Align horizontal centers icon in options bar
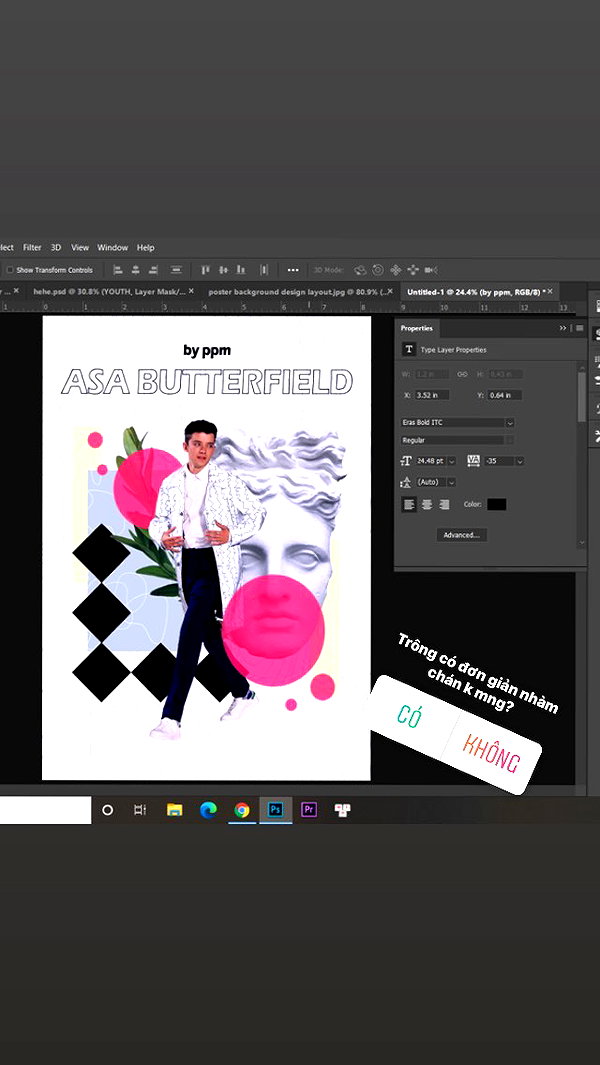 (x=135, y=270)
